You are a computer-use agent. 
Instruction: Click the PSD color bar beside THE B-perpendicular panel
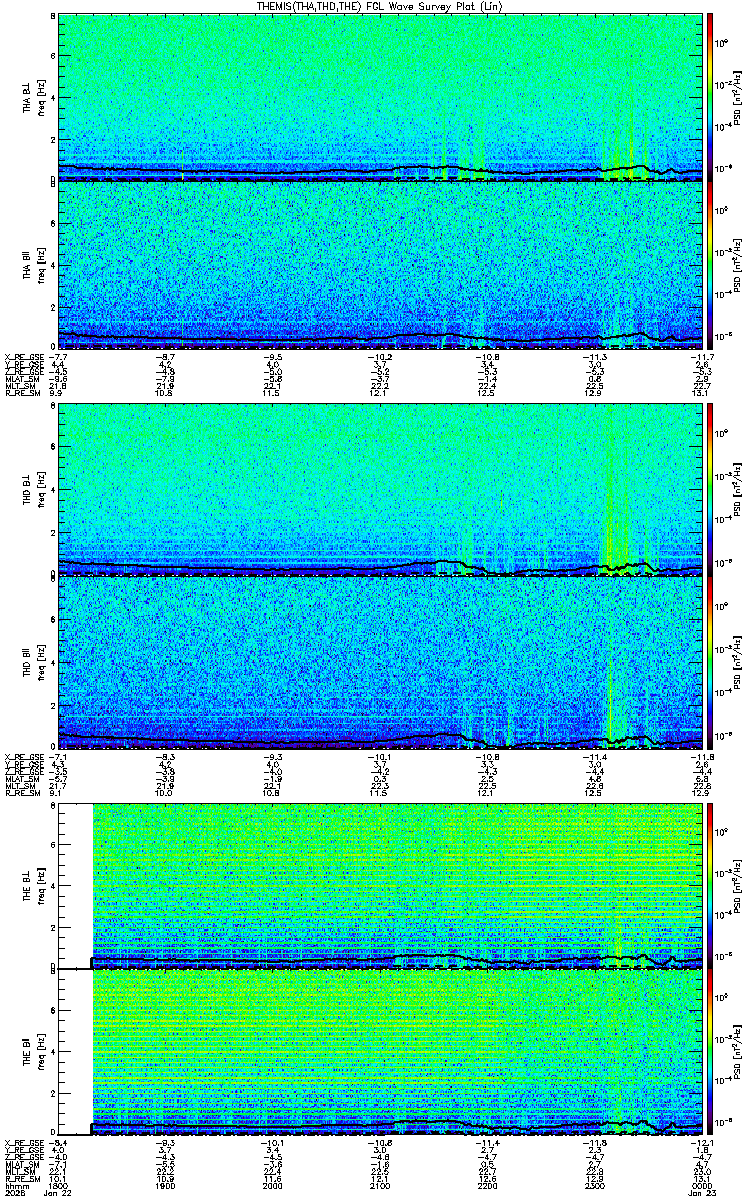(x=711, y=886)
